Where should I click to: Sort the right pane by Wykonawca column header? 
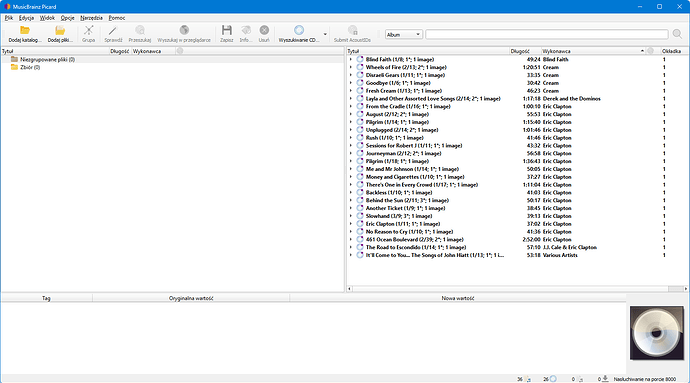(593, 51)
